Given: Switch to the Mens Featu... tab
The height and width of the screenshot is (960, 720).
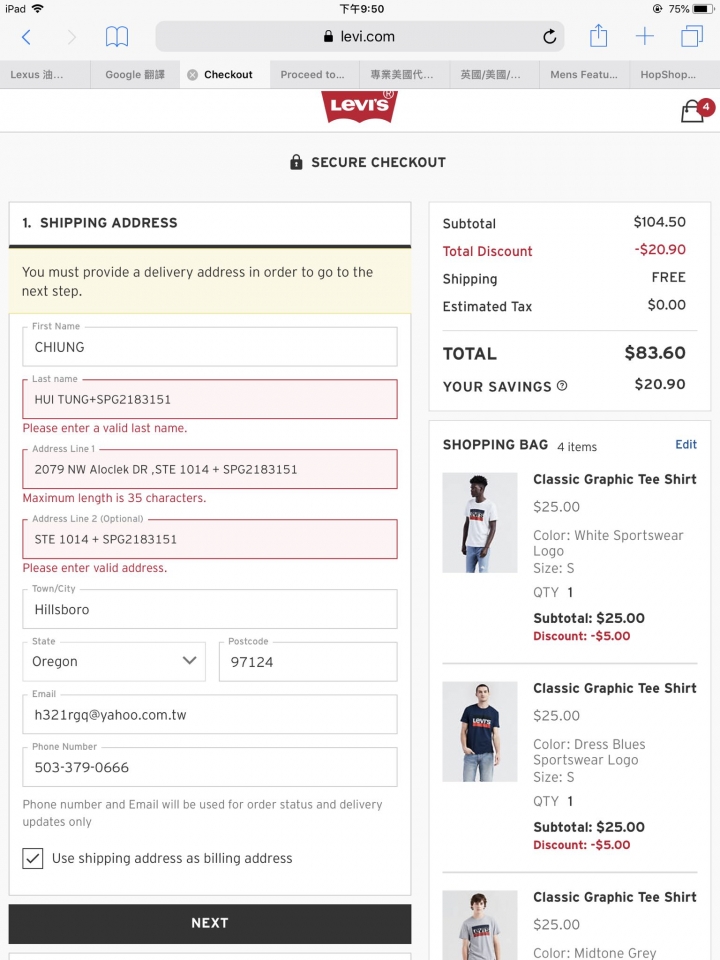Looking at the screenshot, I should point(584,75).
